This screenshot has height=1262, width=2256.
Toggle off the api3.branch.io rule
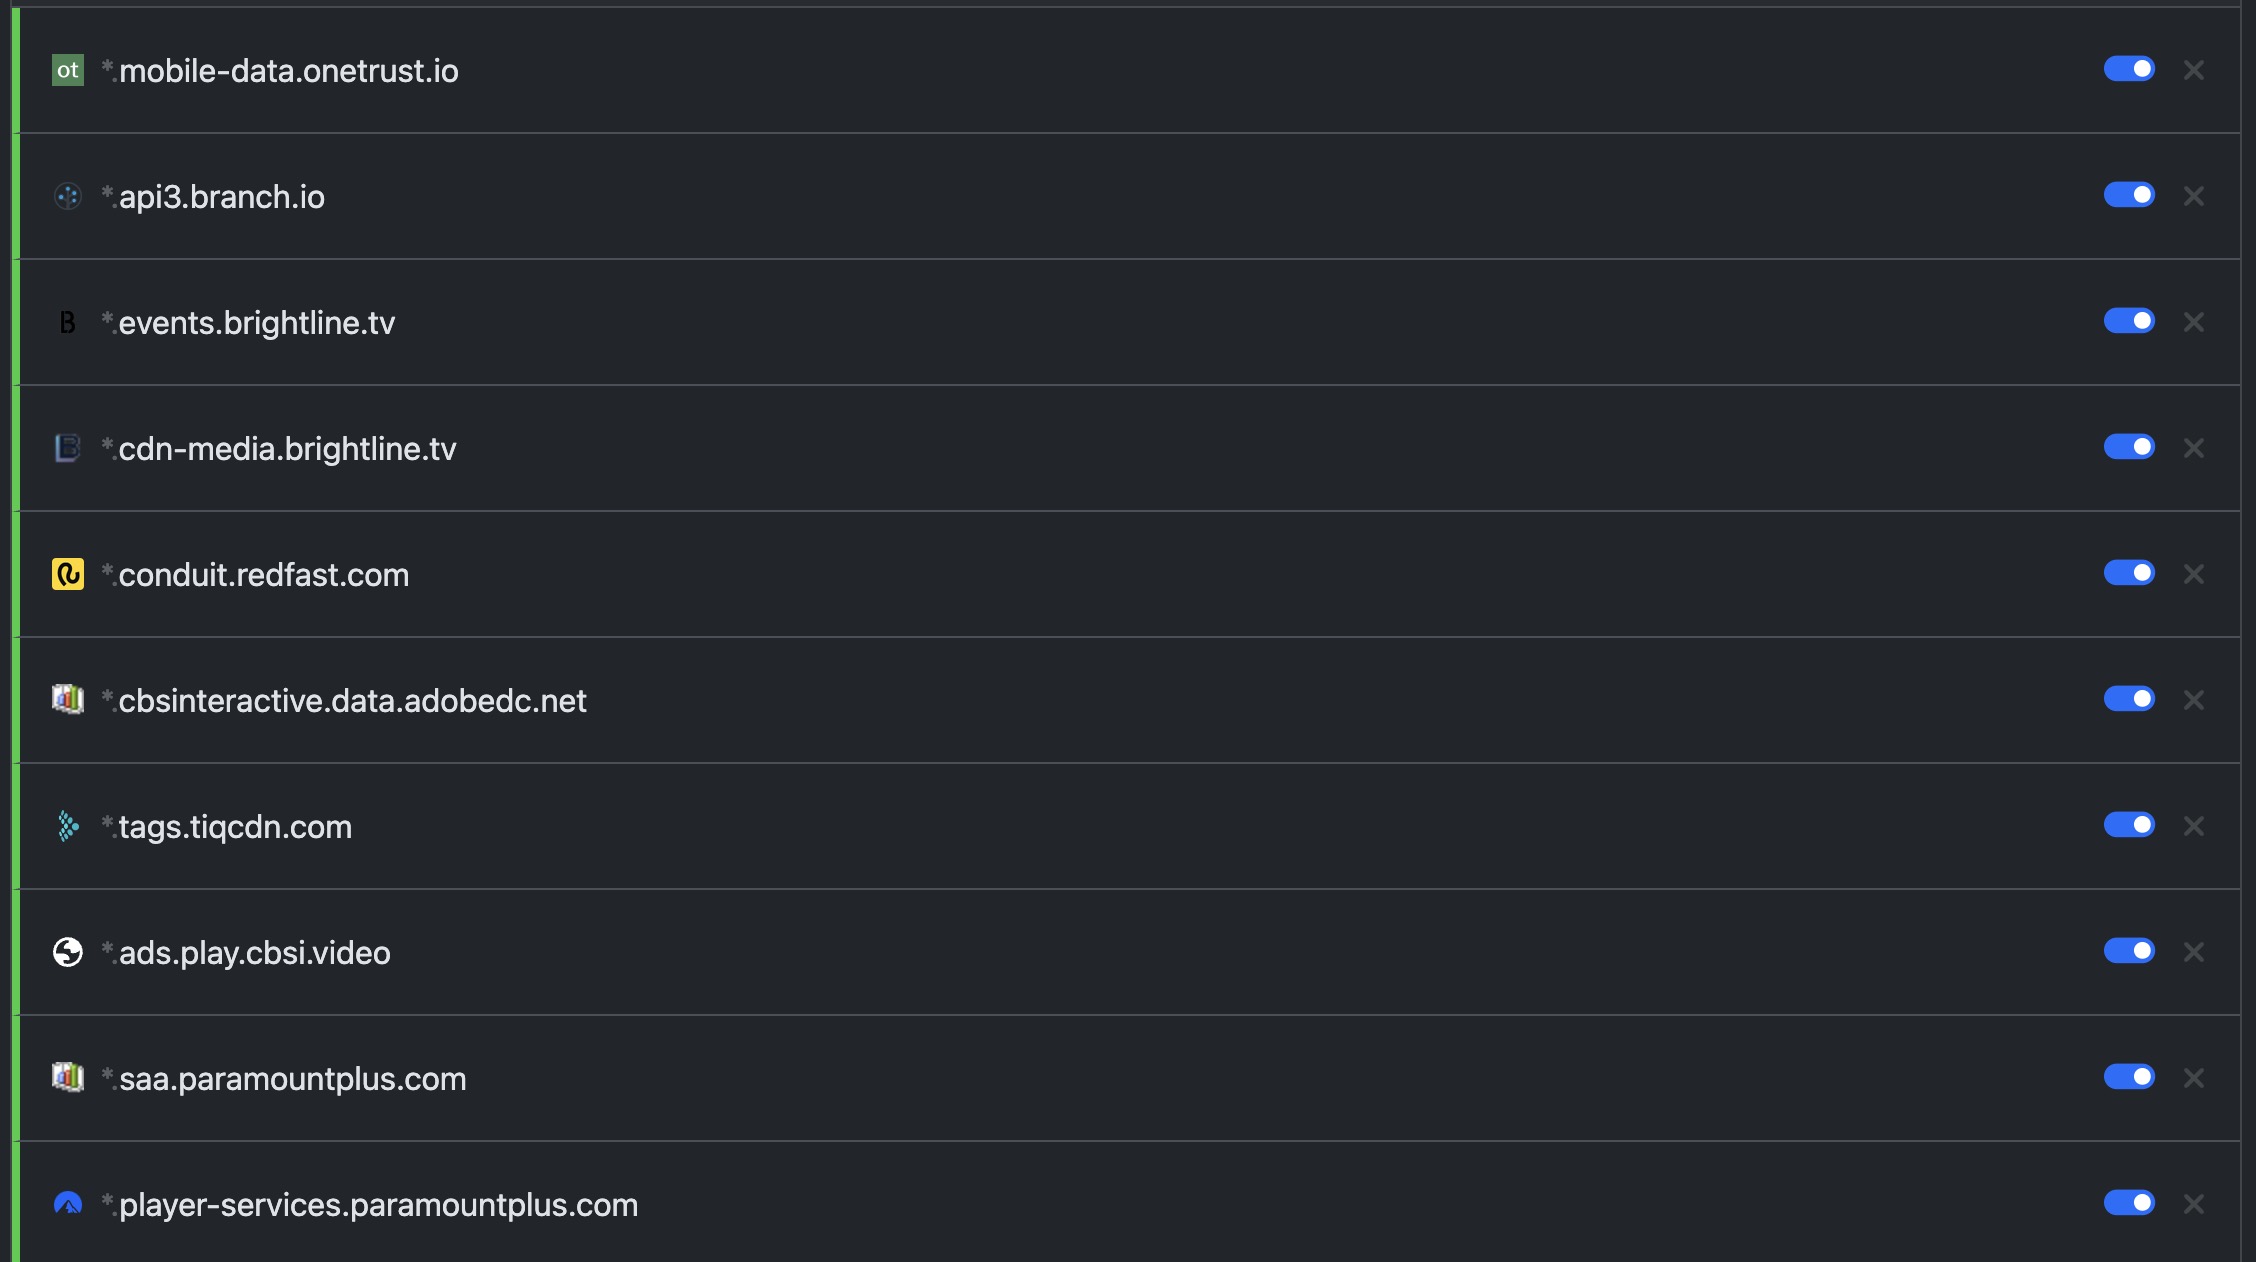click(2129, 195)
